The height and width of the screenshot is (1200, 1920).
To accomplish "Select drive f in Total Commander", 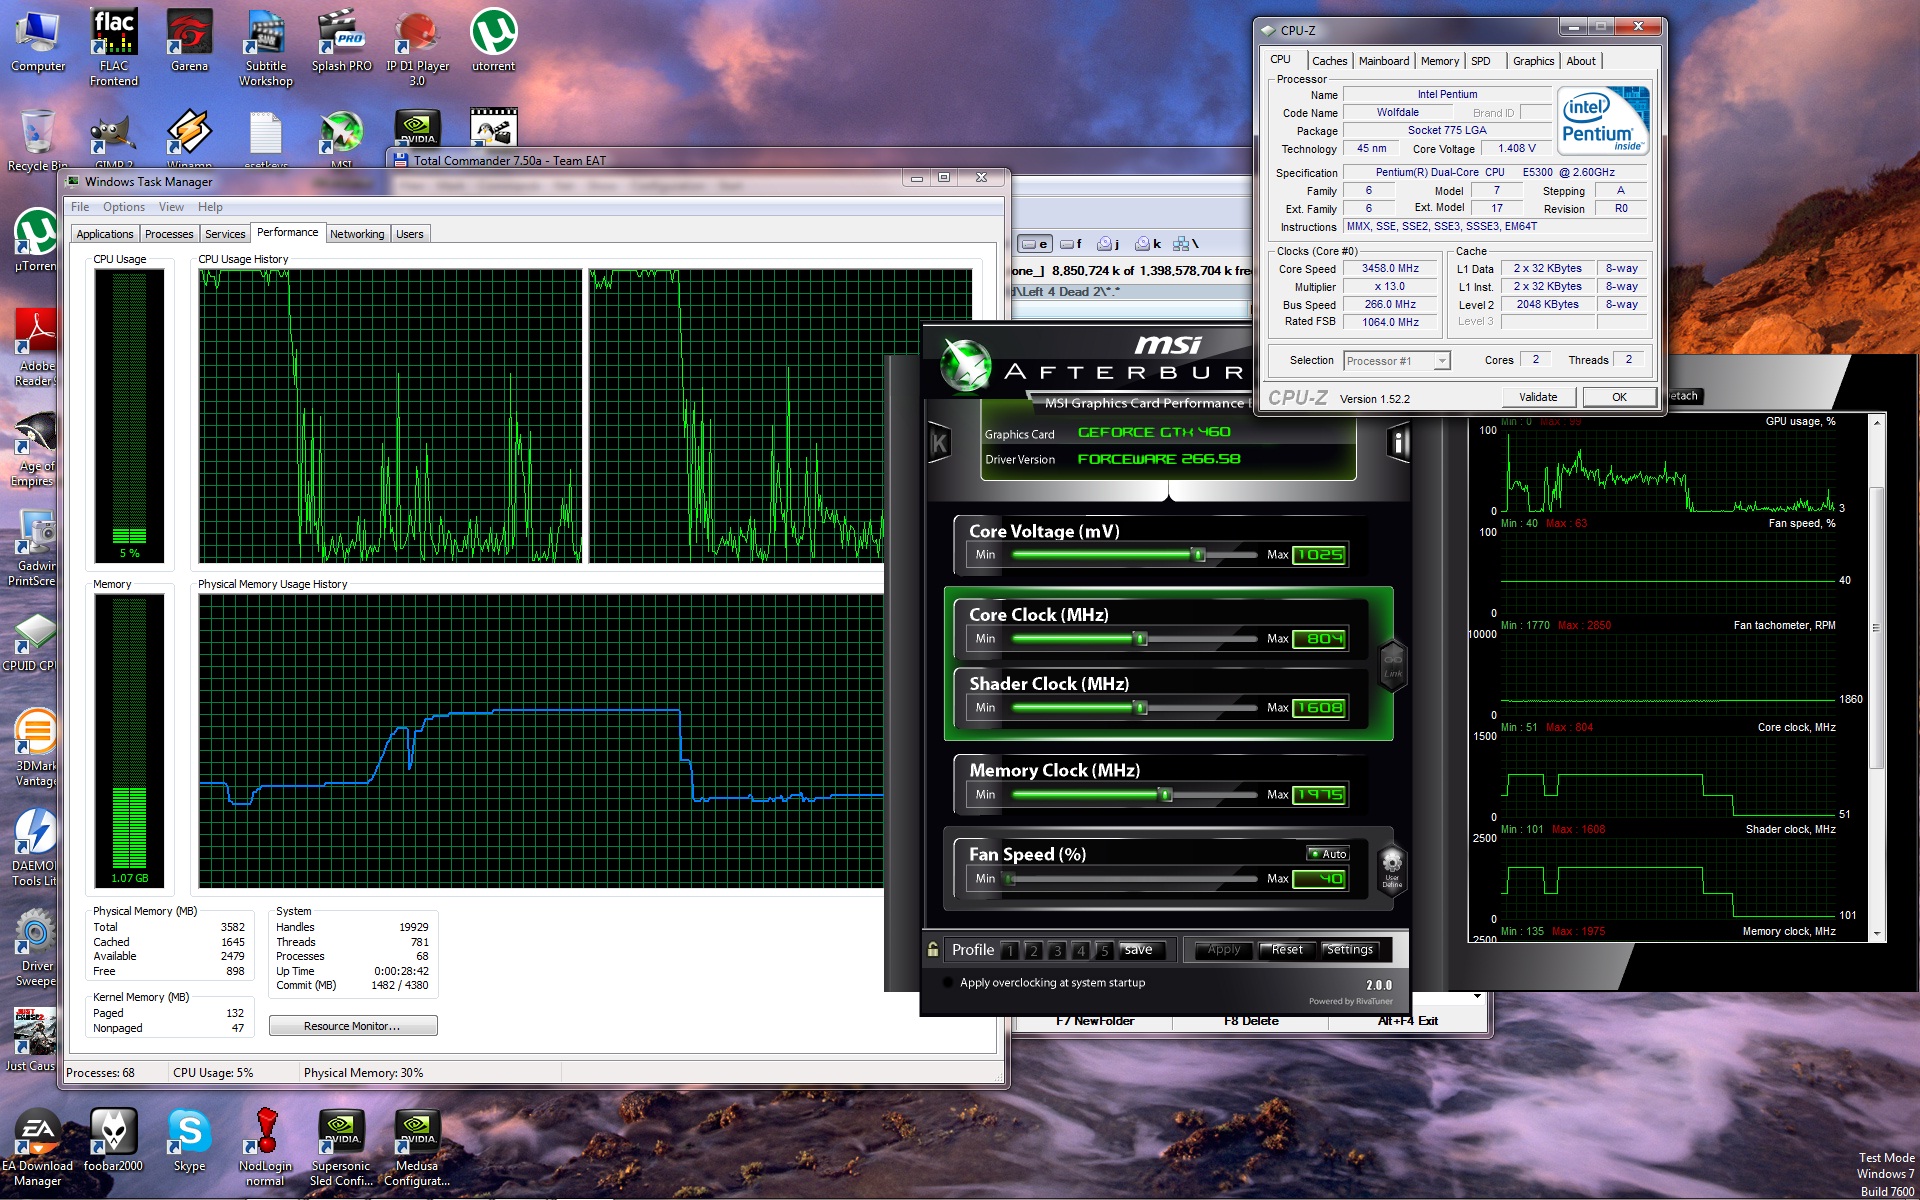I will click(x=1071, y=243).
